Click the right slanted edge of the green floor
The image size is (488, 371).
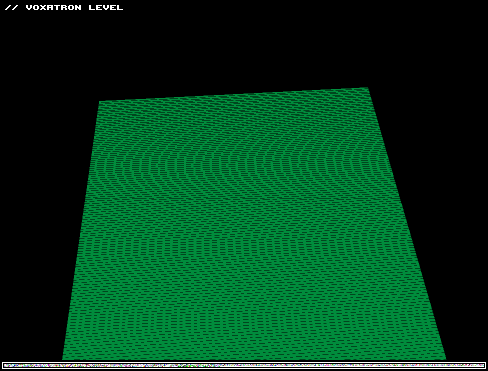pyautogui.click(x=407, y=223)
